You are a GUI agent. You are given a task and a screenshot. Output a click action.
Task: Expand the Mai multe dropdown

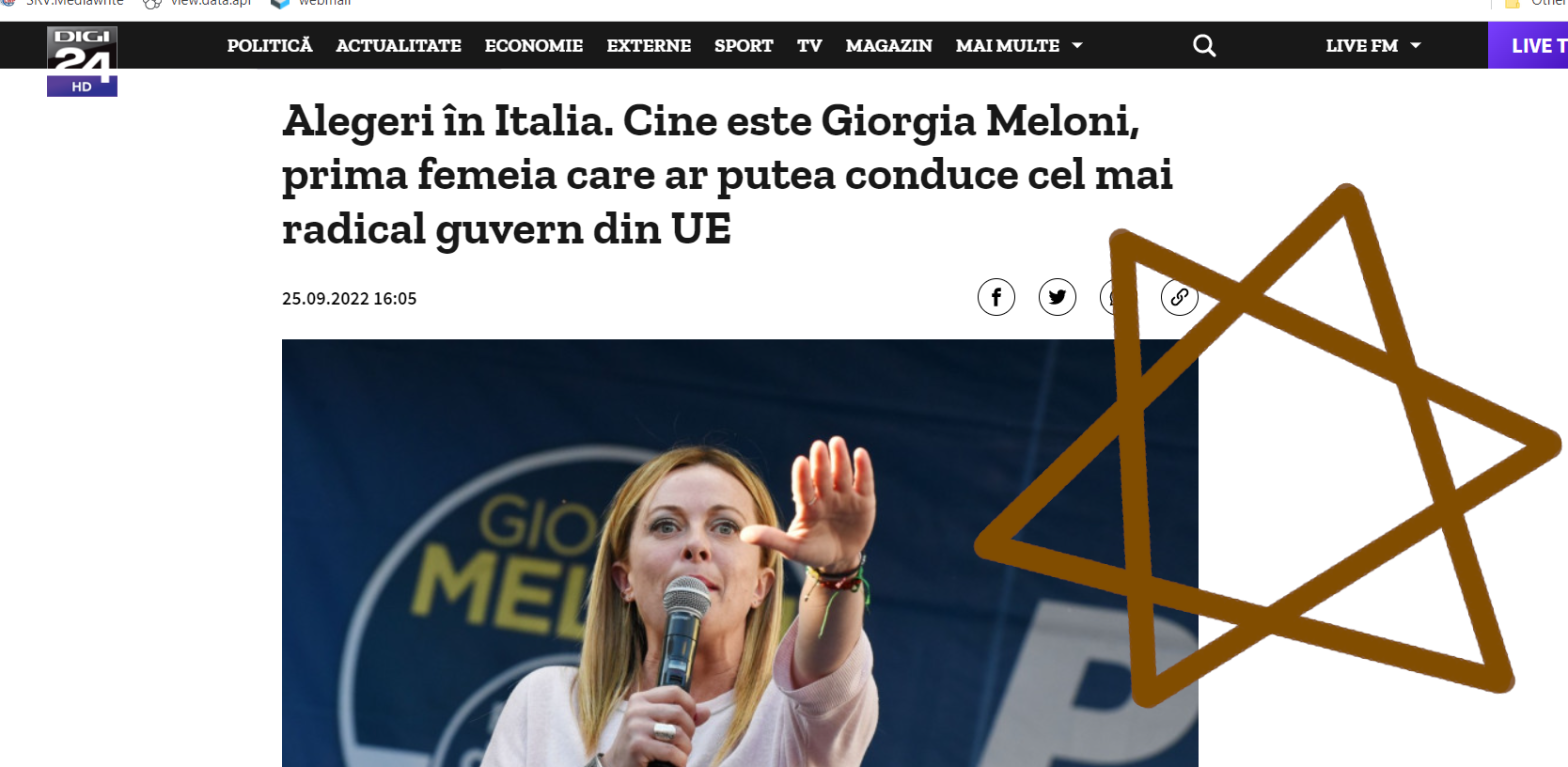[x=1019, y=46]
